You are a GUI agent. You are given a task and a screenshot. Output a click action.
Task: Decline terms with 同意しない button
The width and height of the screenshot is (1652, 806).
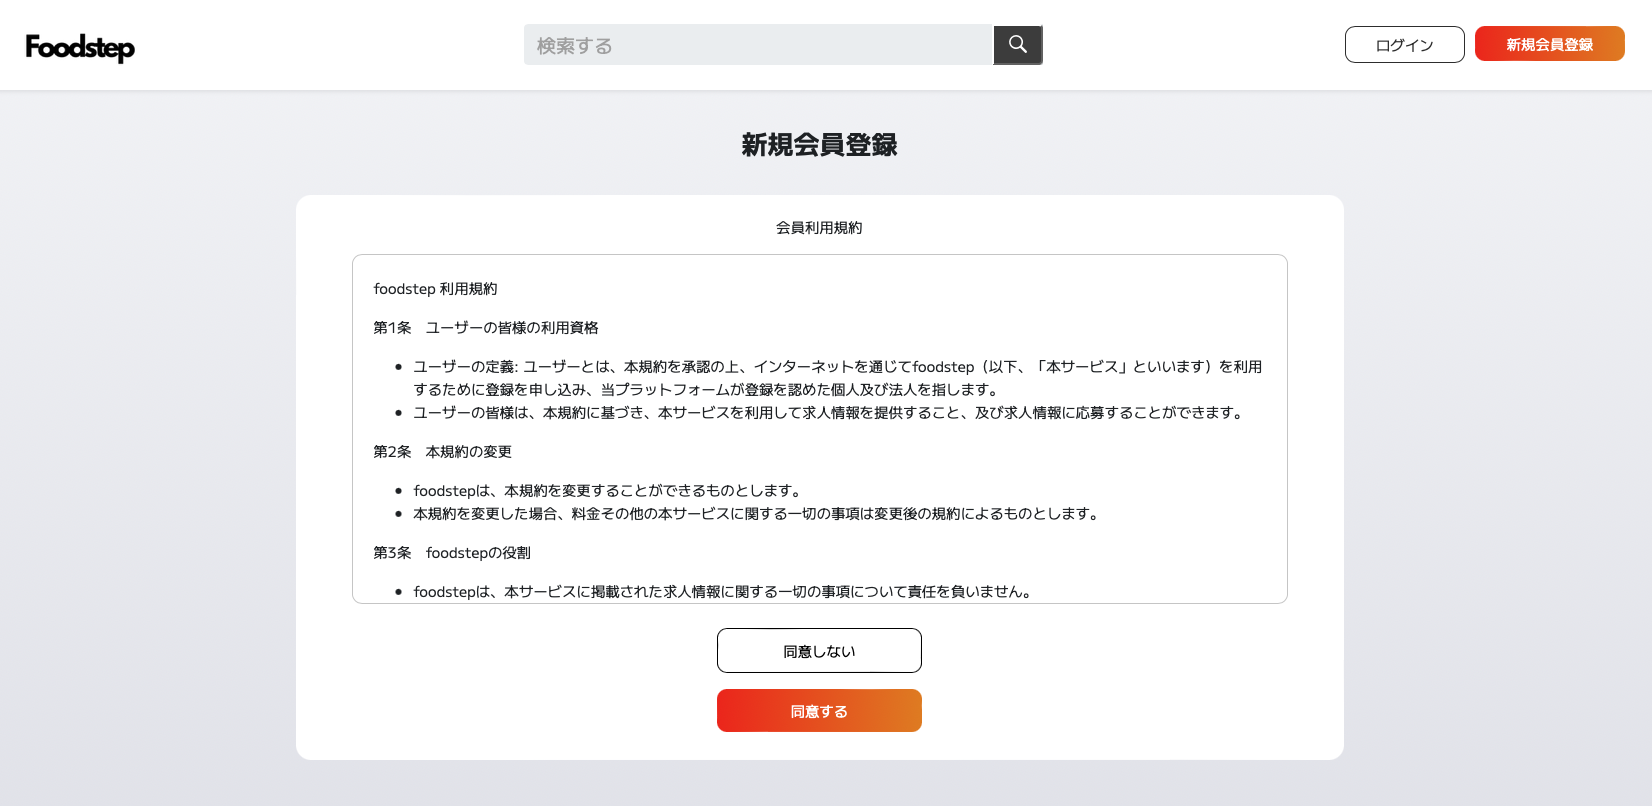[x=819, y=651]
